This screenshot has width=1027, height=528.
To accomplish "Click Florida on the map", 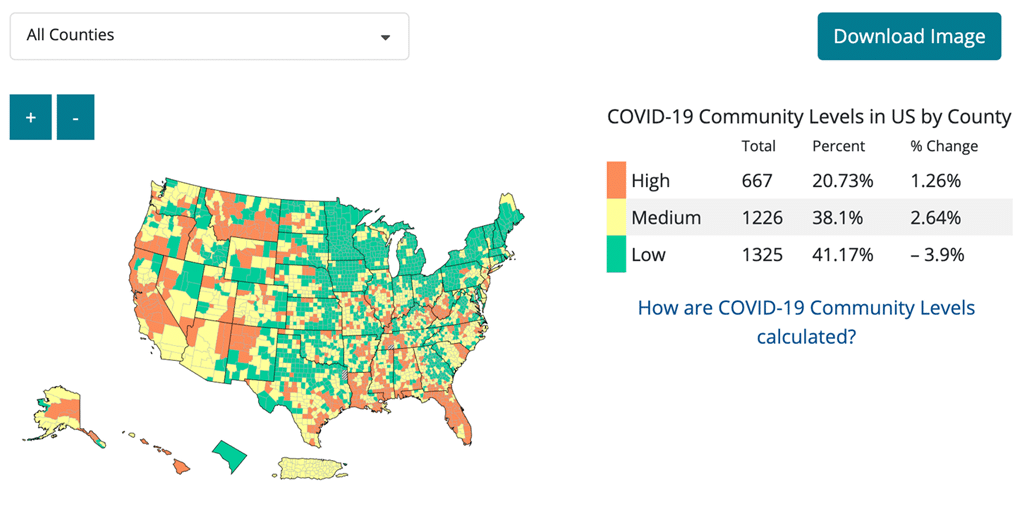I will click(x=454, y=413).
